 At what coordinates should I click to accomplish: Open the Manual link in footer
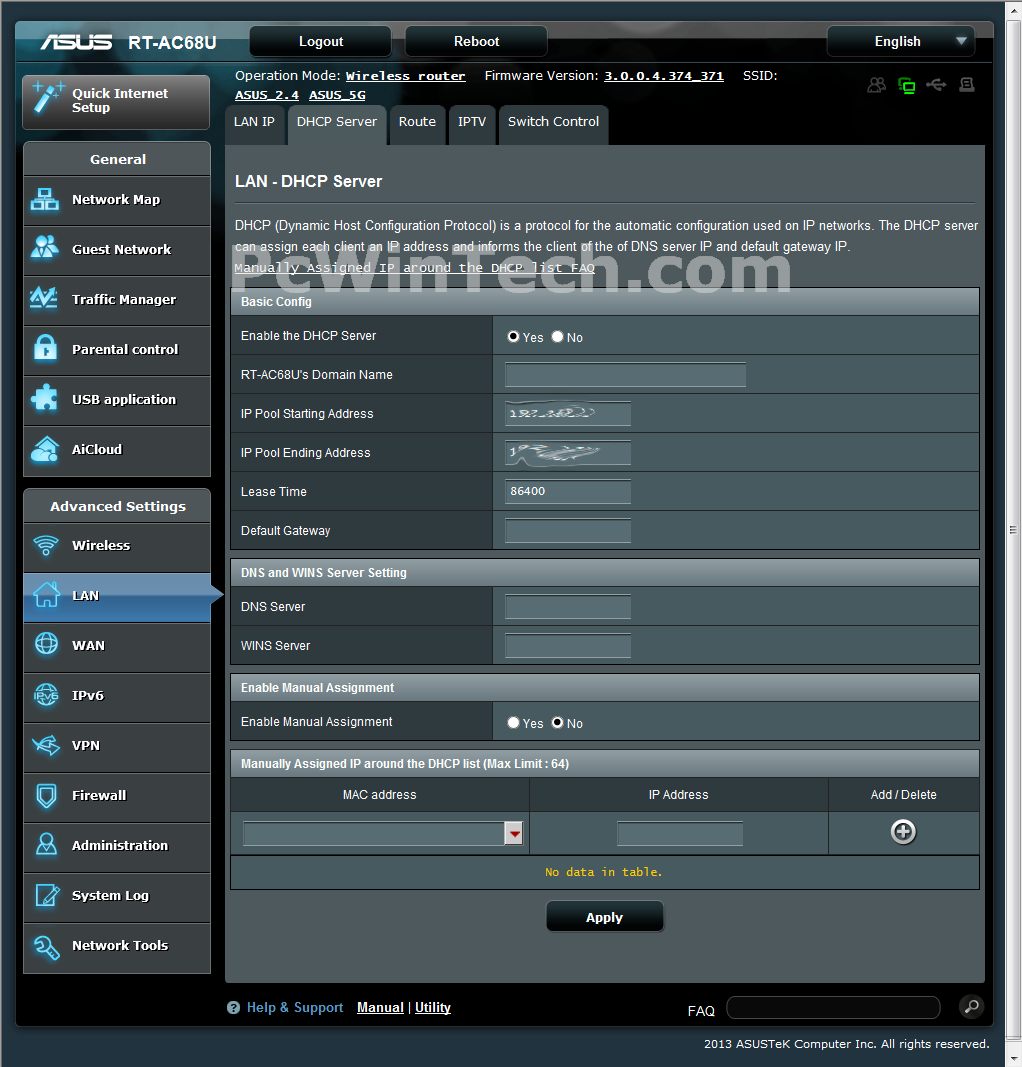click(380, 1008)
